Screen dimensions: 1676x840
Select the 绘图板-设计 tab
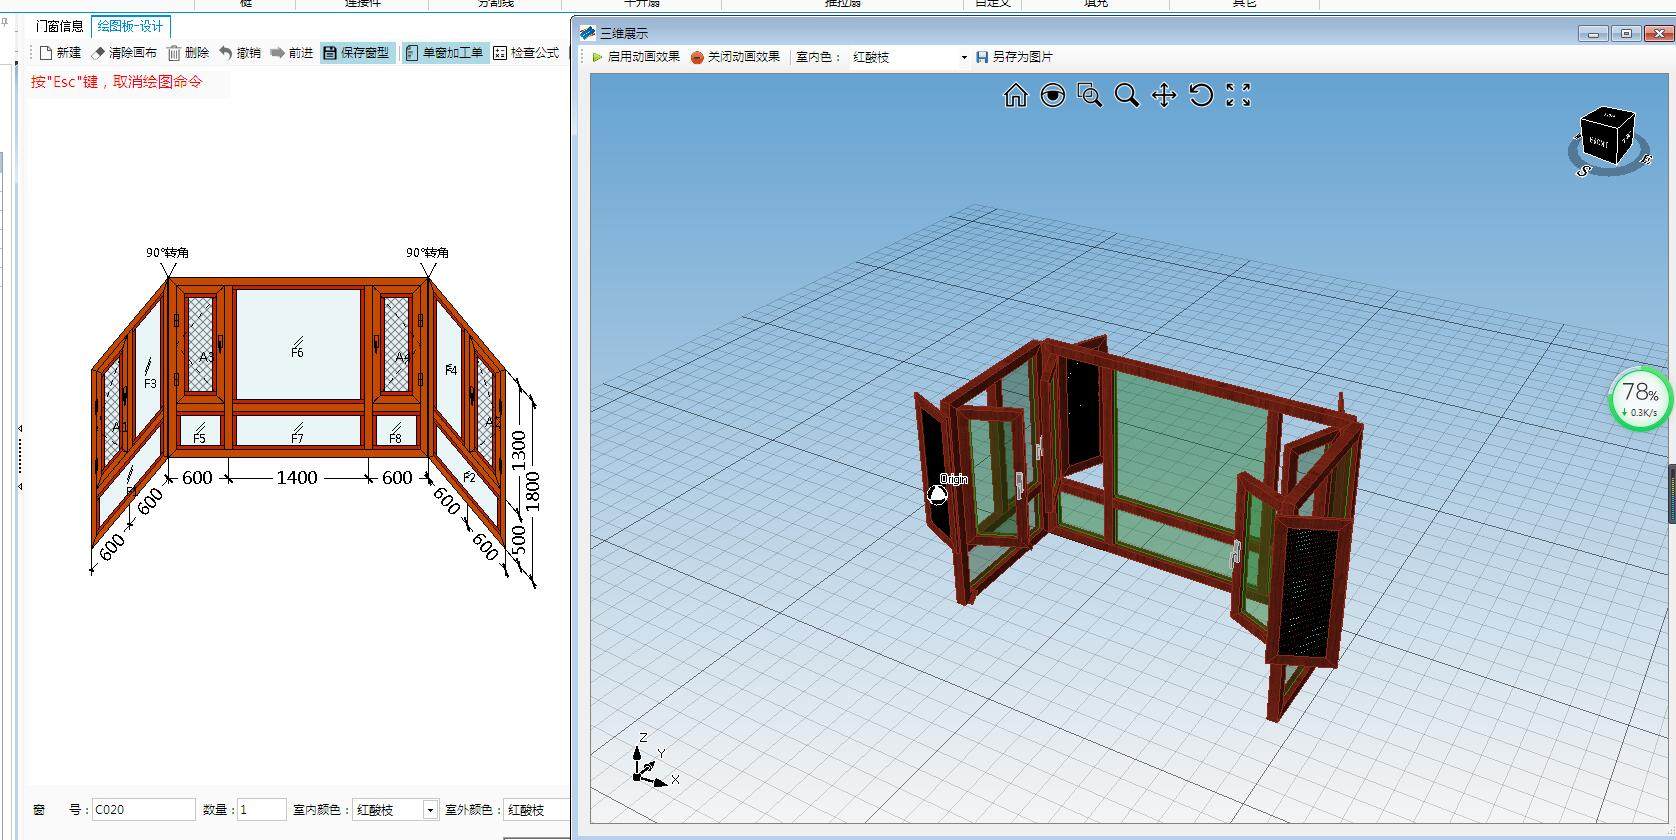coord(130,26)
